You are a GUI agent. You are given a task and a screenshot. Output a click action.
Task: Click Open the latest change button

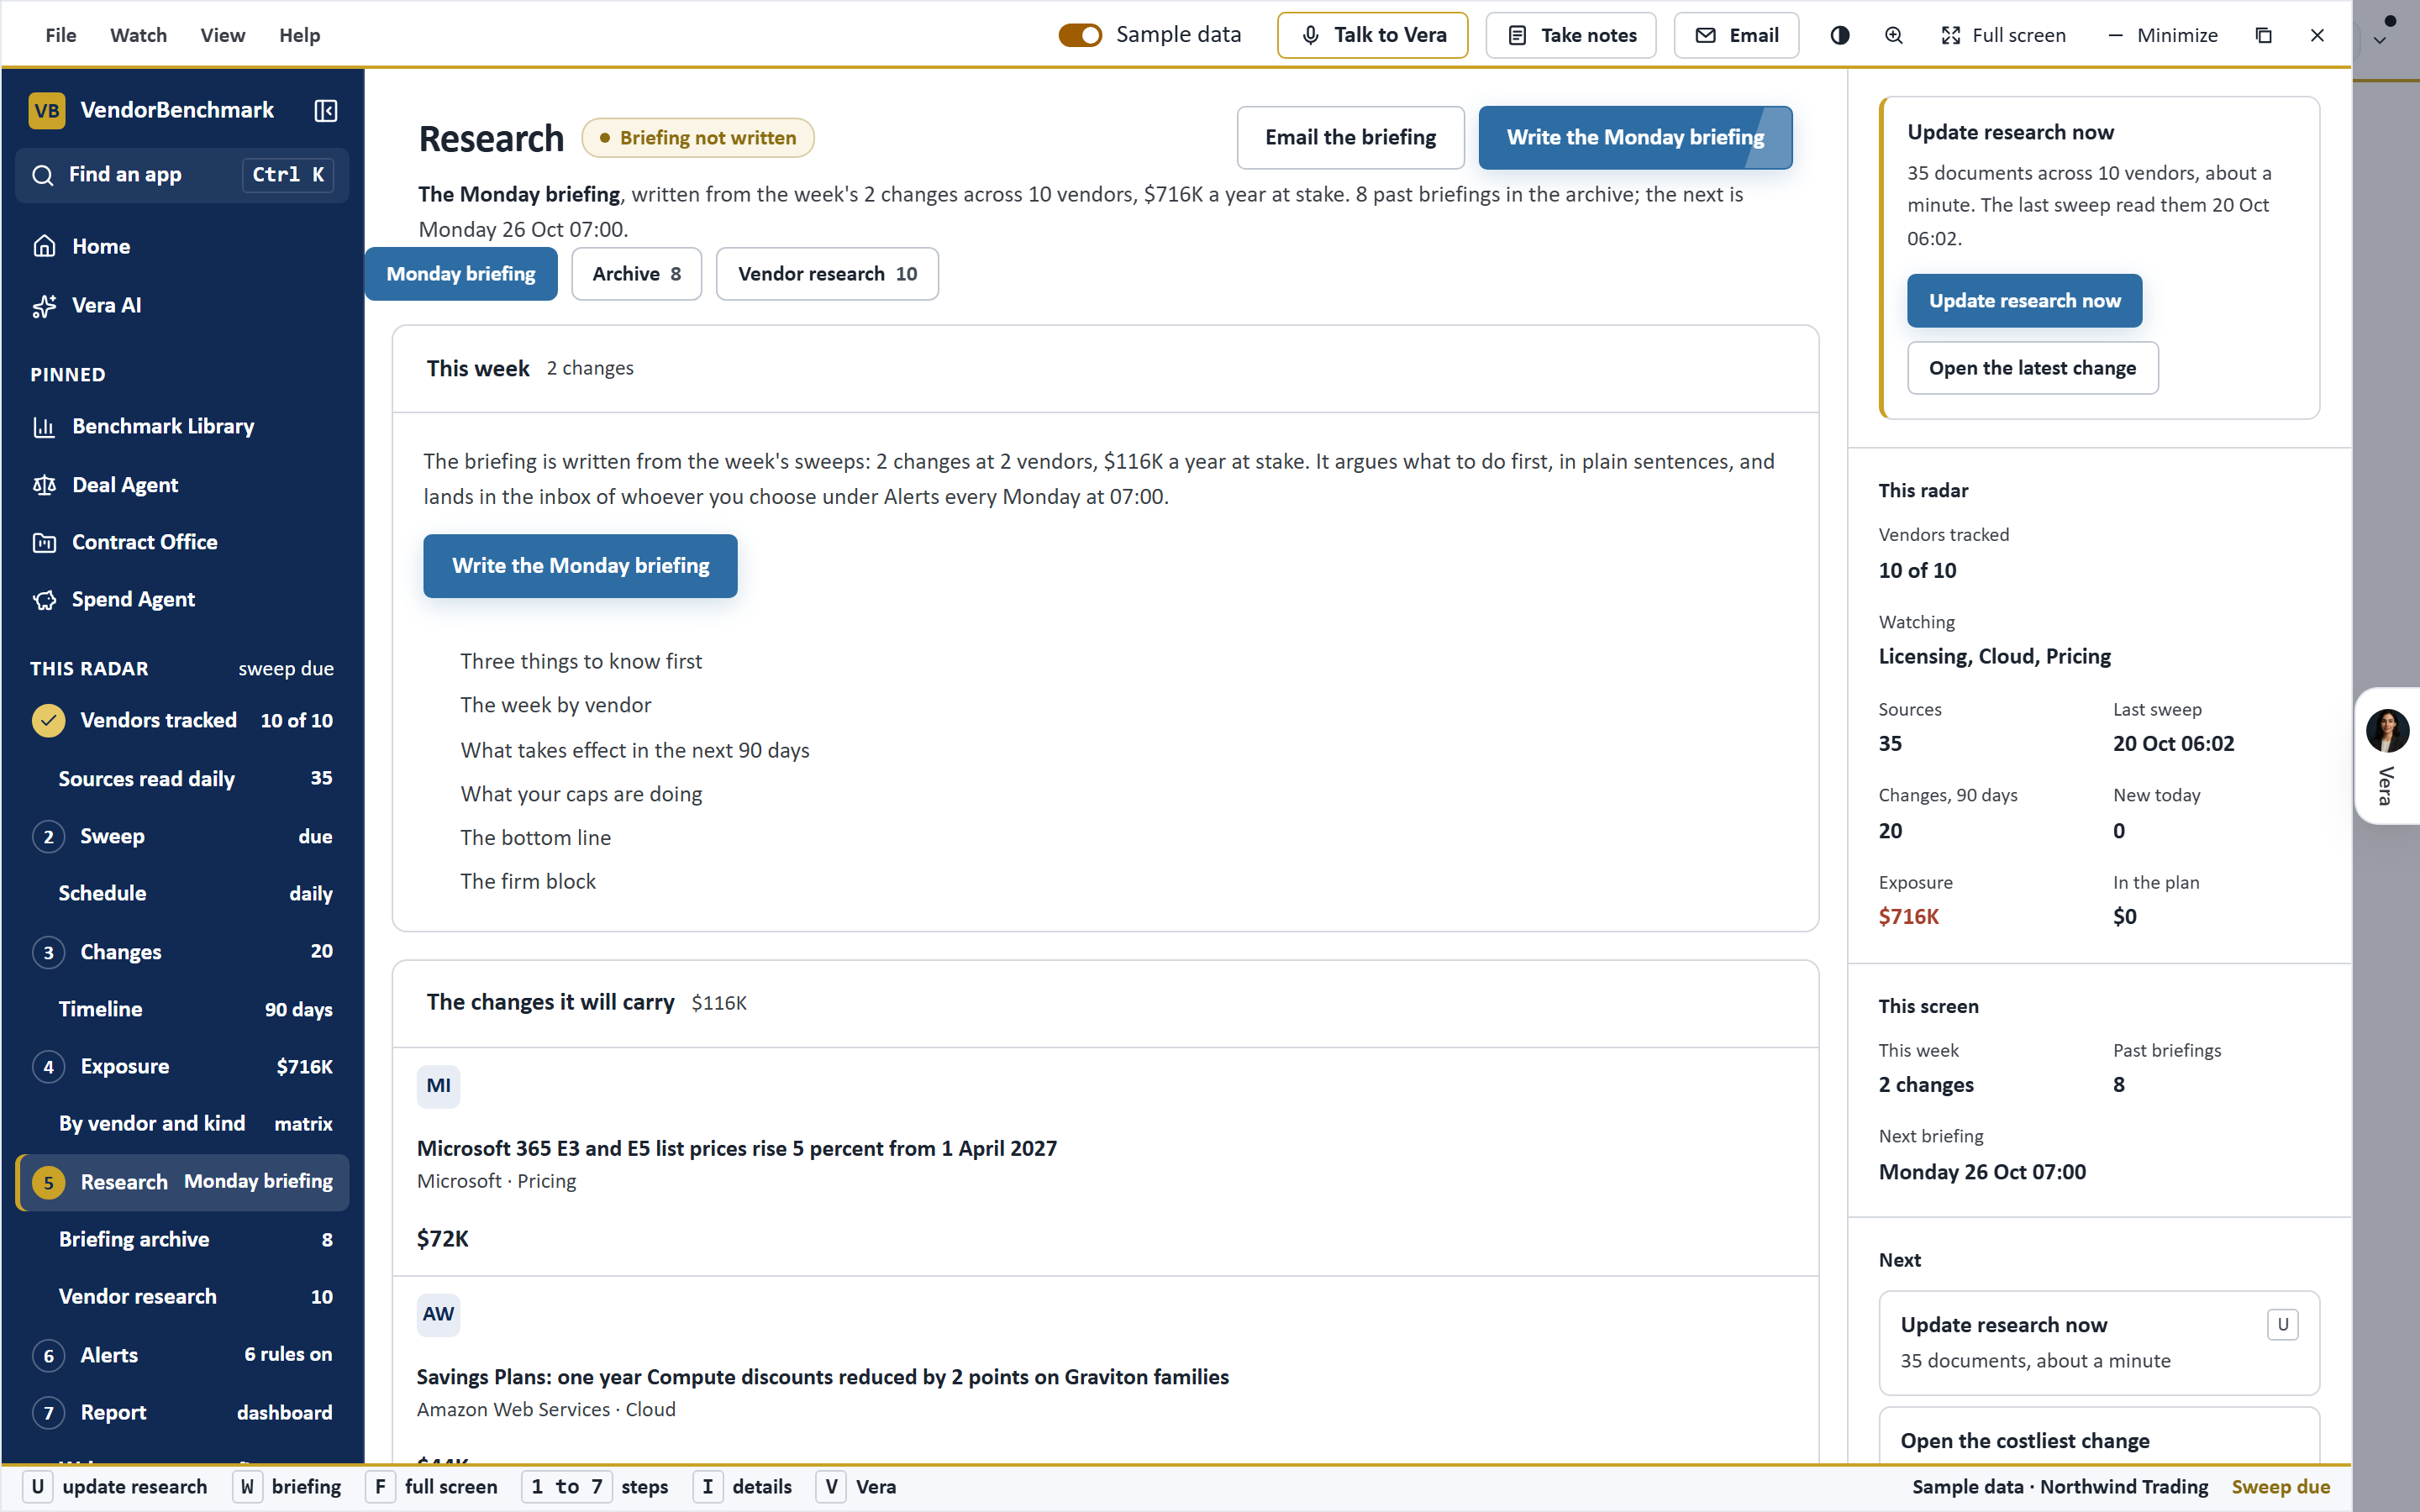pyautogui.click(x=2032, y=368)
